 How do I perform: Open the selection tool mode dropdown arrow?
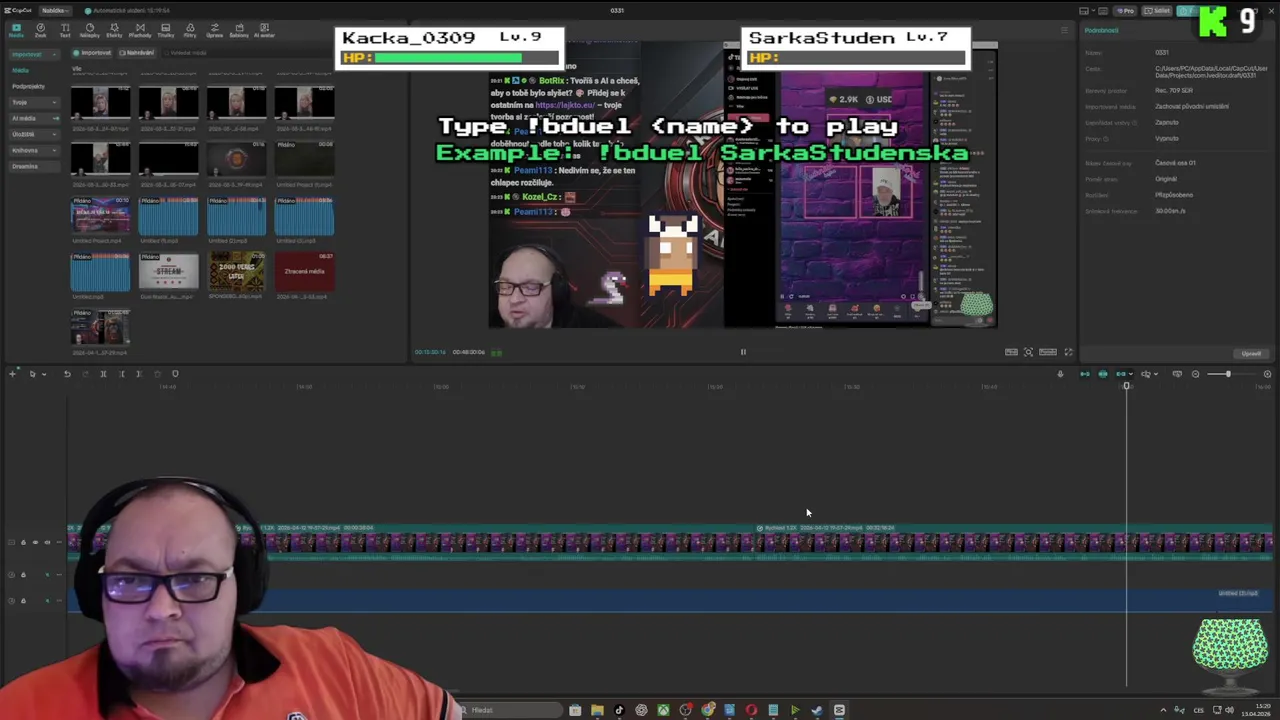click(44, 374)
